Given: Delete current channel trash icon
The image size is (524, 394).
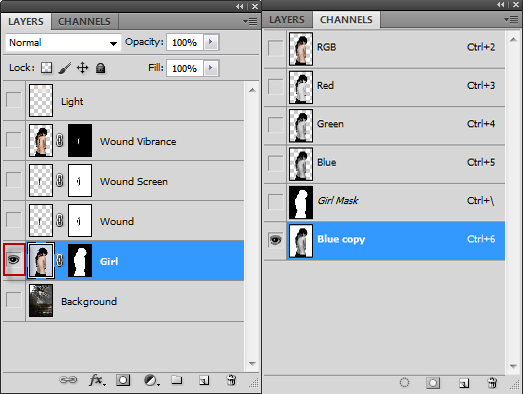Looking at the screenshot, I should coord(492,383).
